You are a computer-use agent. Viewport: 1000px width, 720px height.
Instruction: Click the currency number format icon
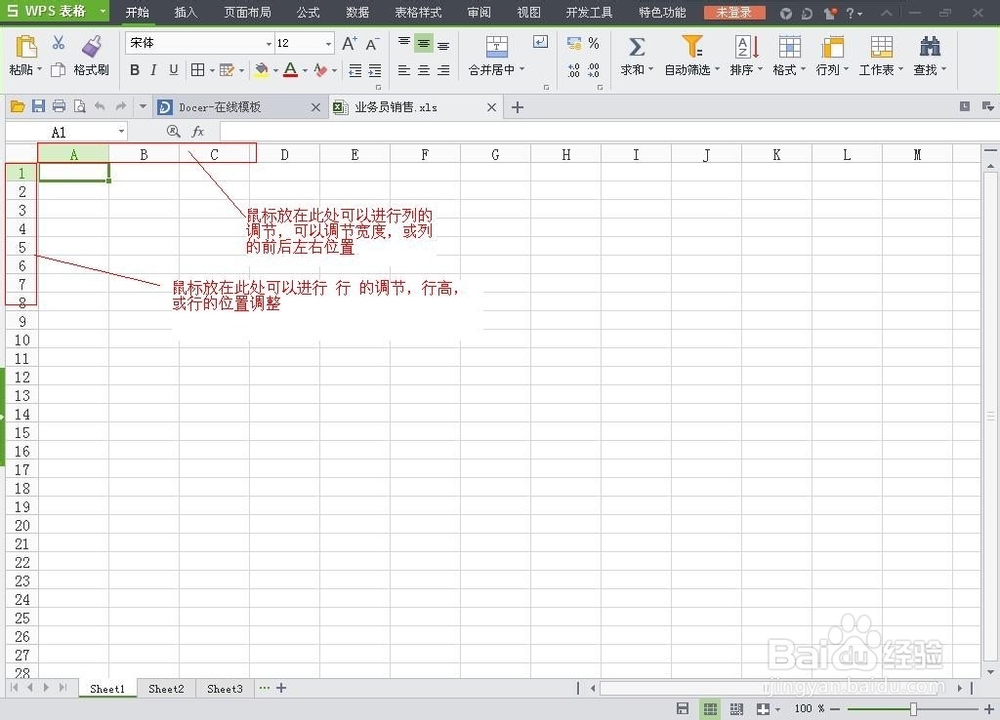click(x=574, y=43)
